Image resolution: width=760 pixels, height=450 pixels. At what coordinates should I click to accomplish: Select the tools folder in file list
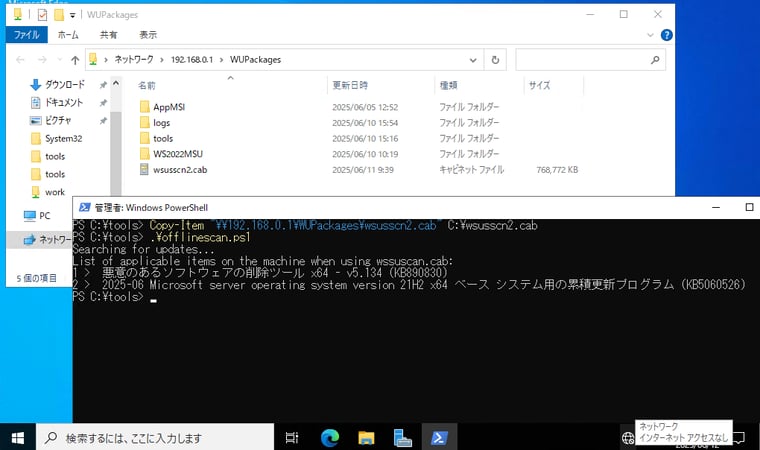point(163,139)
